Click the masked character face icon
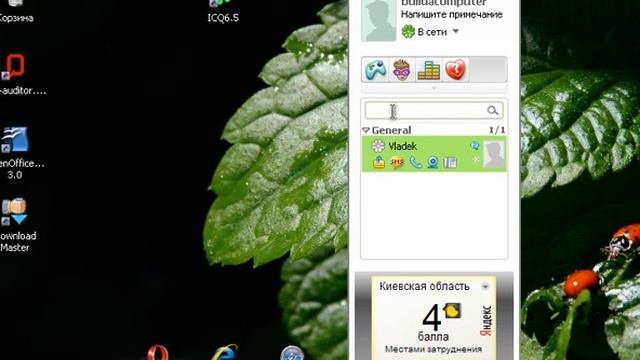This screenshot has width=640, height=360. click(402, 69)
